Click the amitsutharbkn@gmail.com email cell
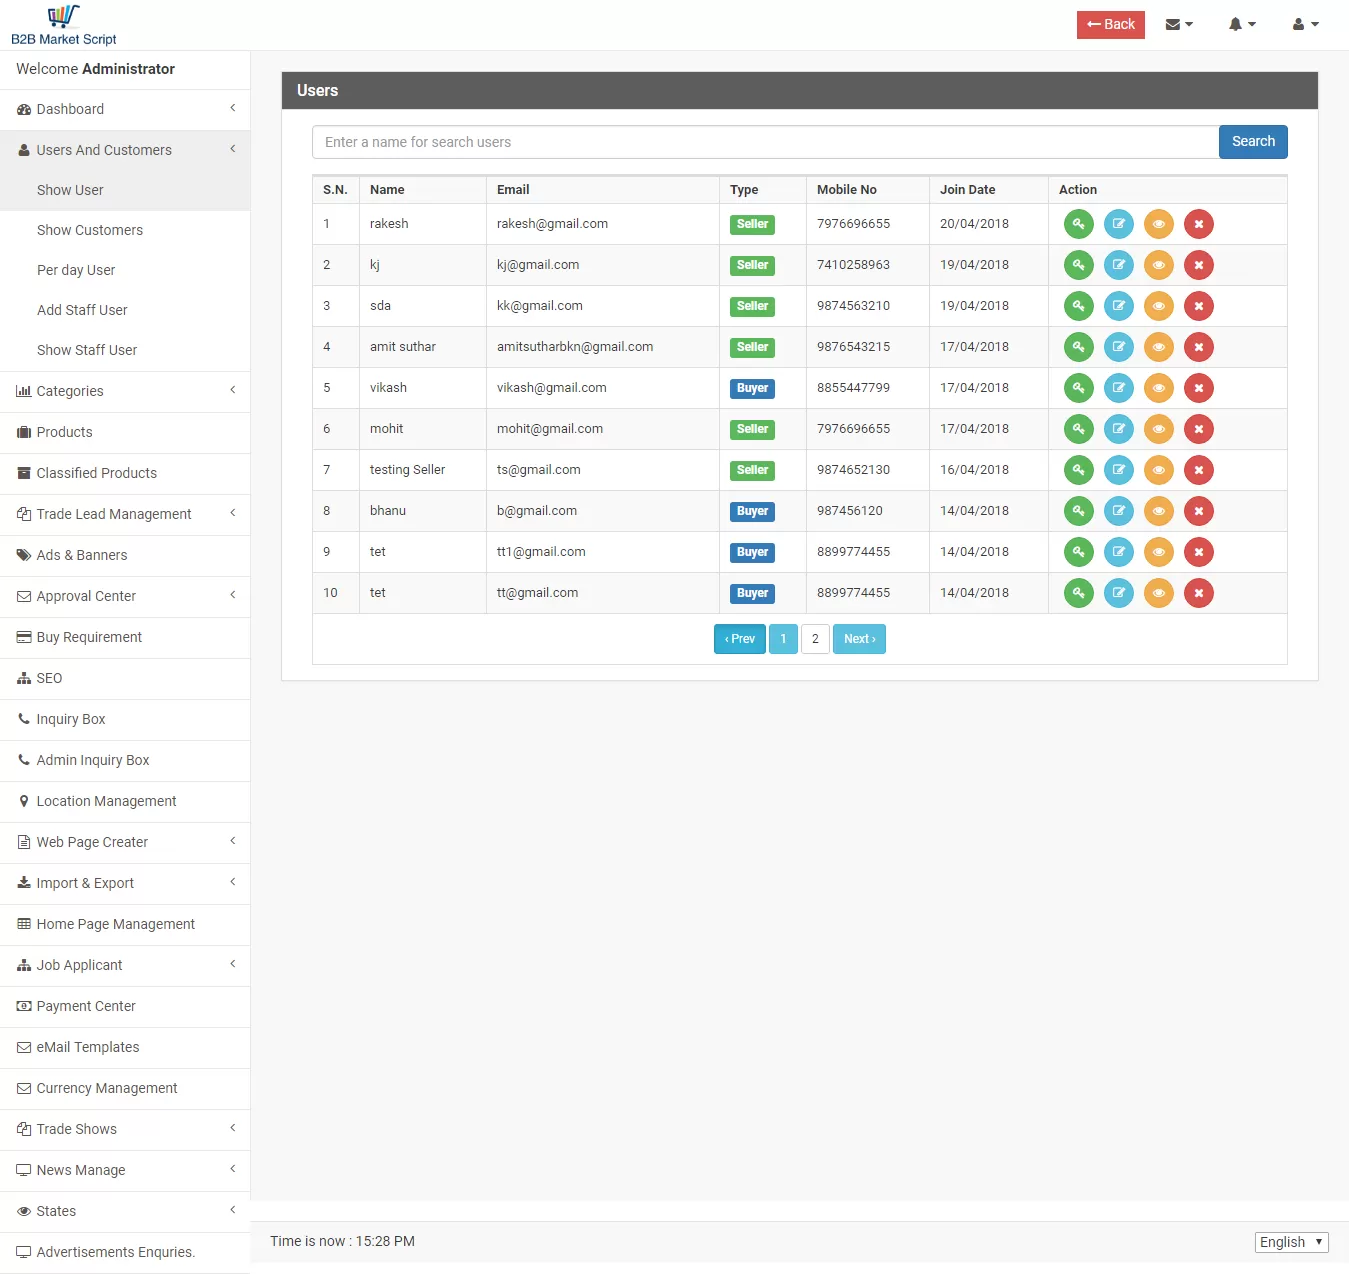The width and height of the screenshot is (1349, 1274). click(603, 347)
